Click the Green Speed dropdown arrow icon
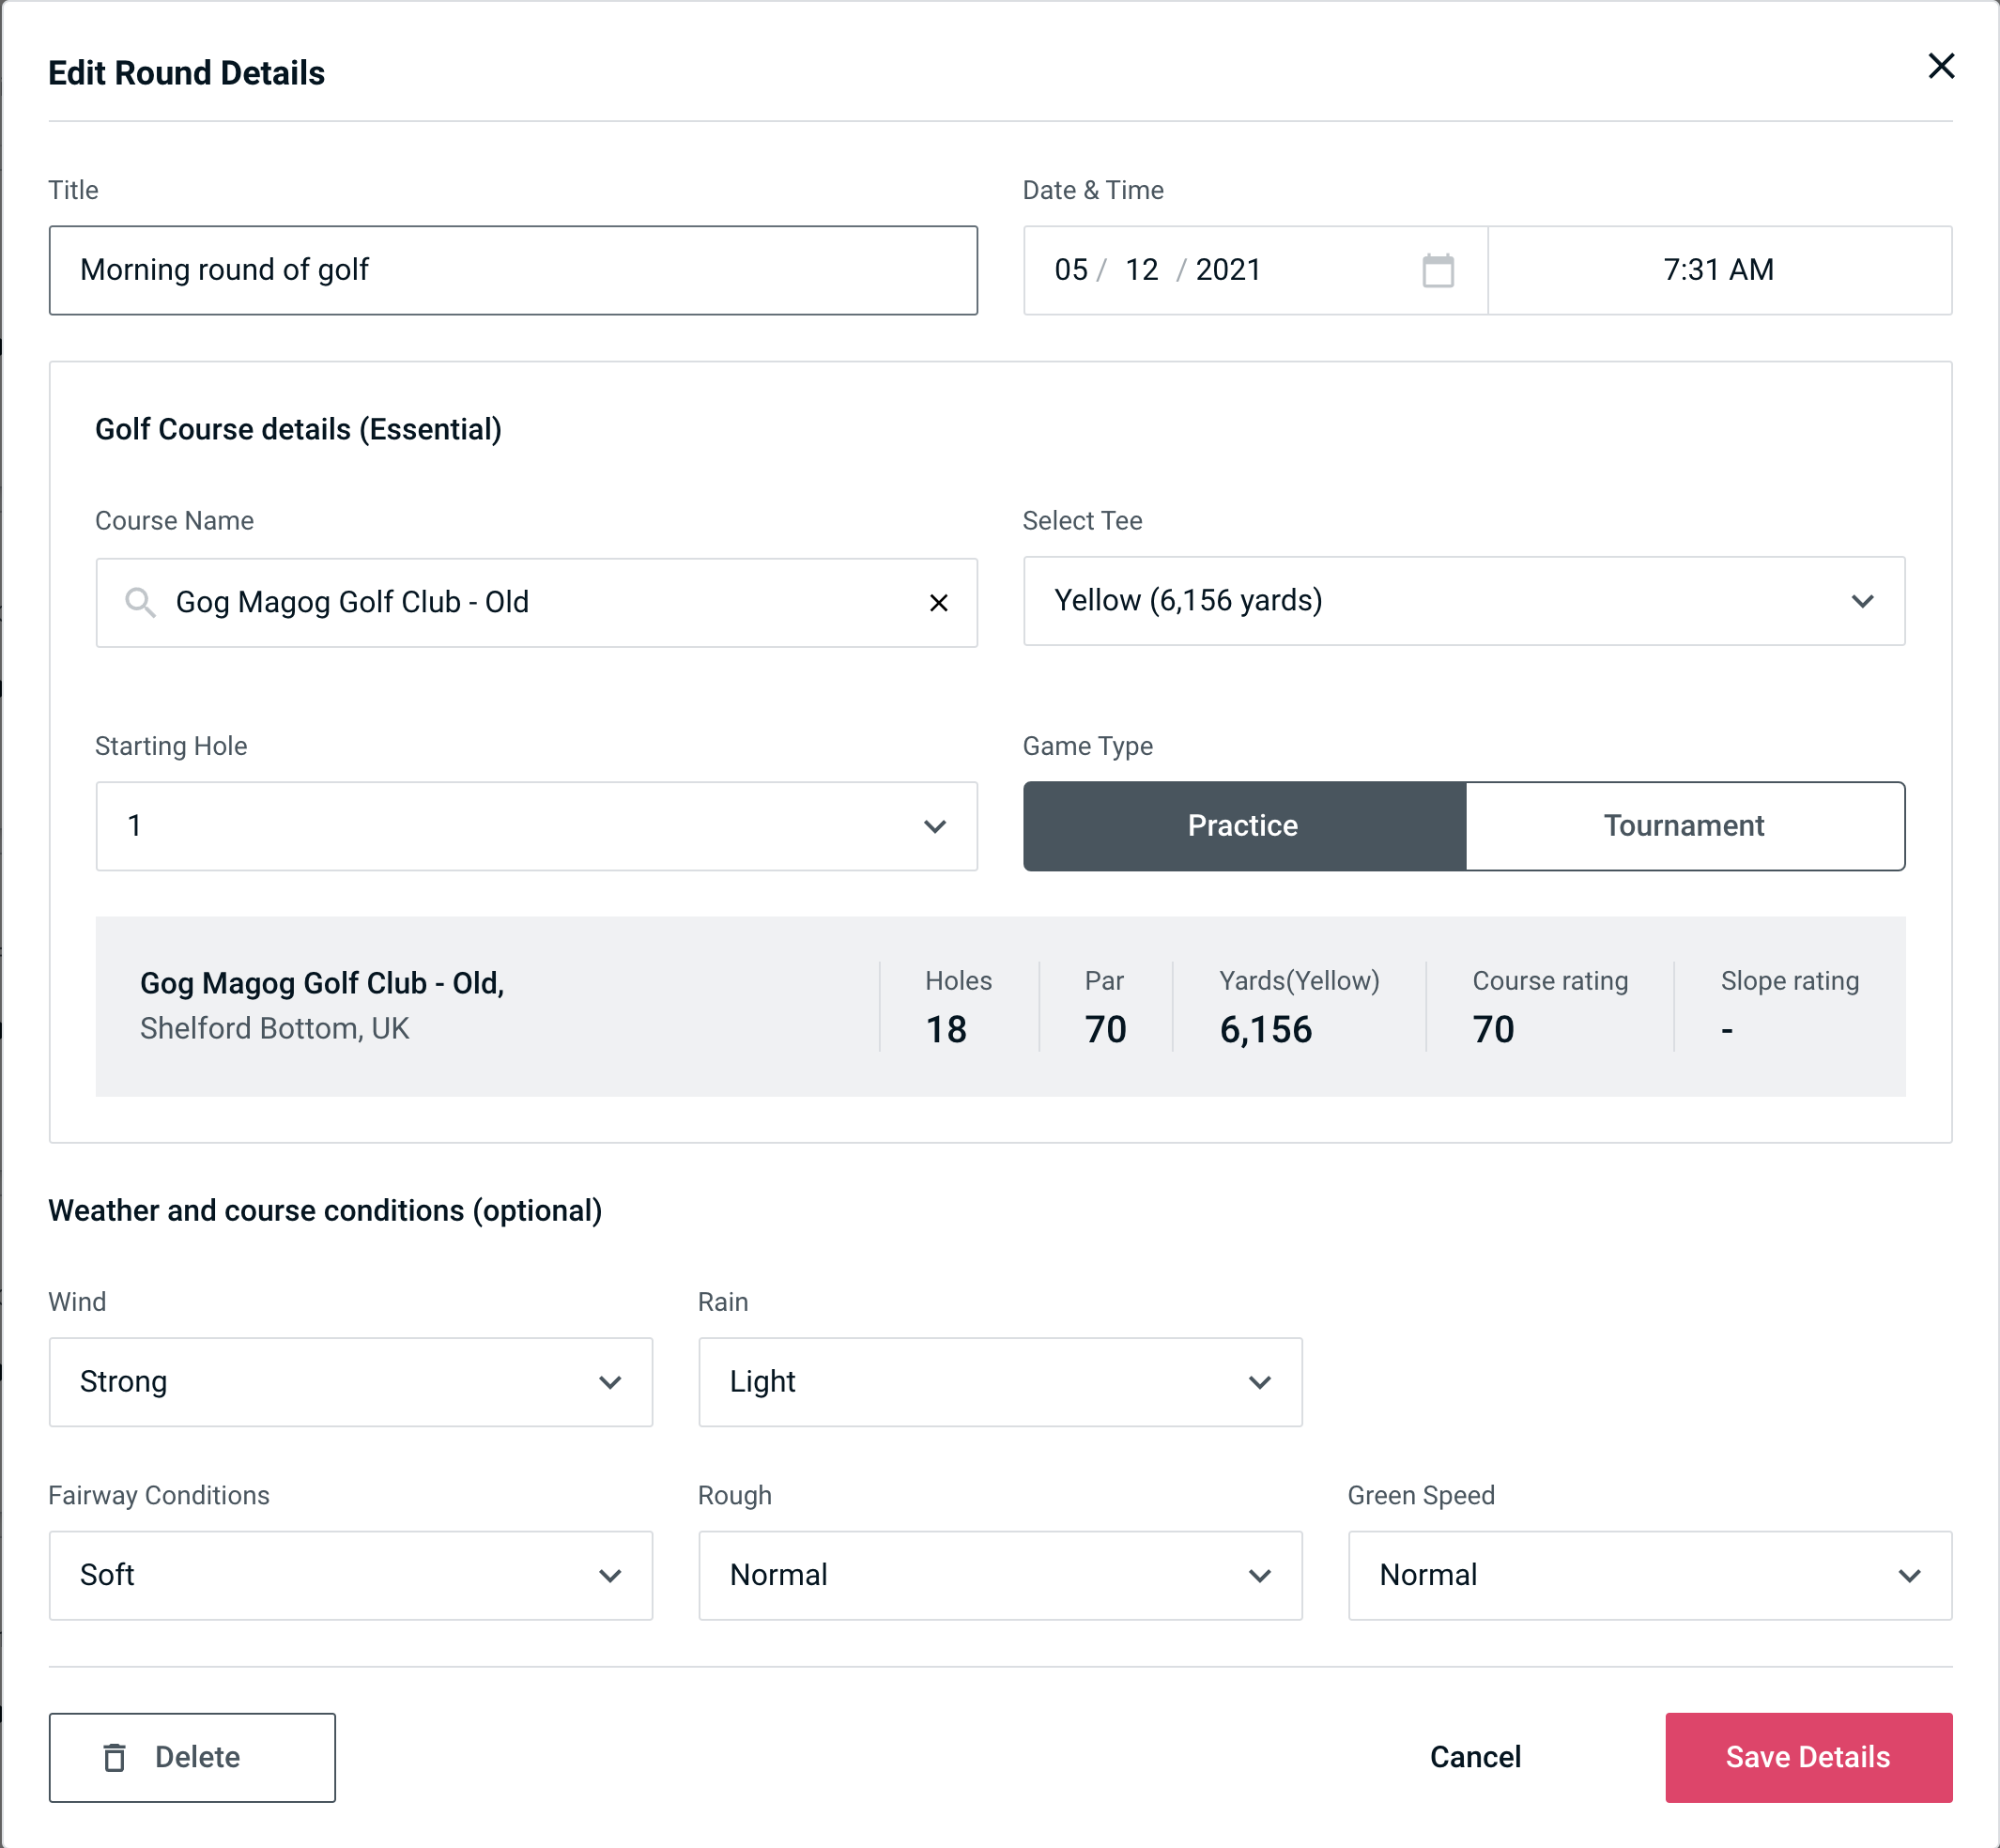This screenshot has width=2000, height=1848. 1915,1575
